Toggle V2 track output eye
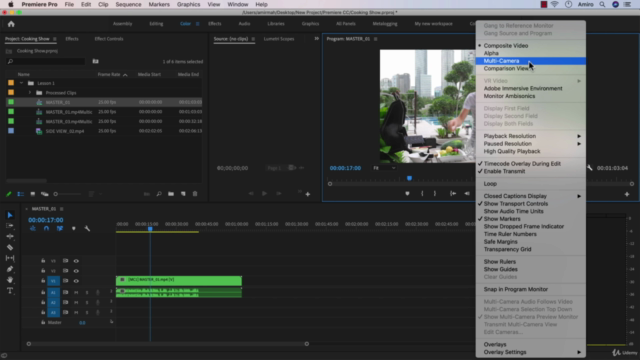 click(x=76, y=271)
